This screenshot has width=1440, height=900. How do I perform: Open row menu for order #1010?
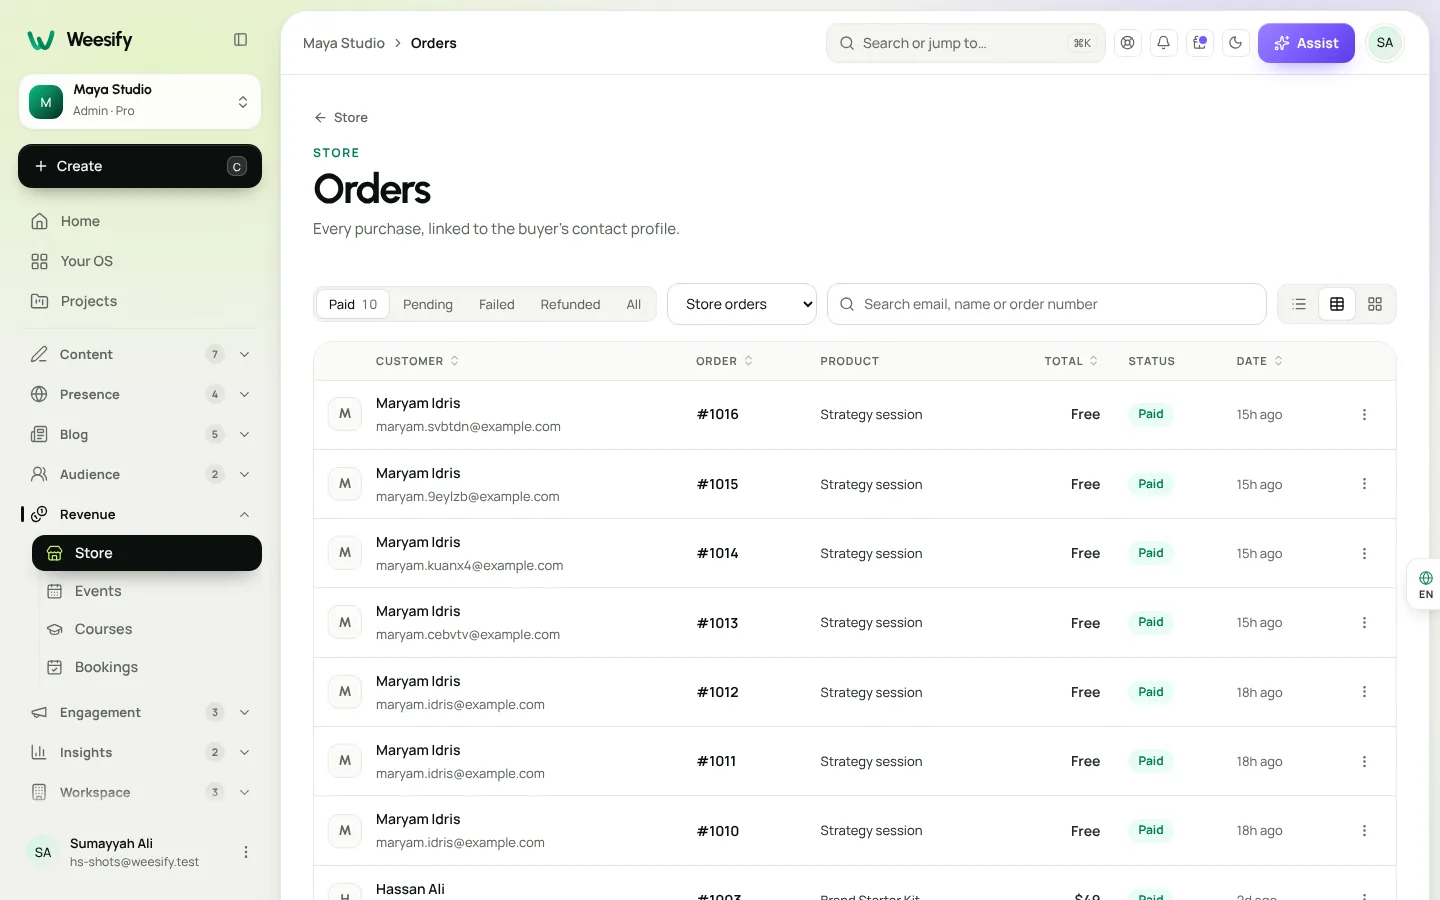[x=1364, y=831]
